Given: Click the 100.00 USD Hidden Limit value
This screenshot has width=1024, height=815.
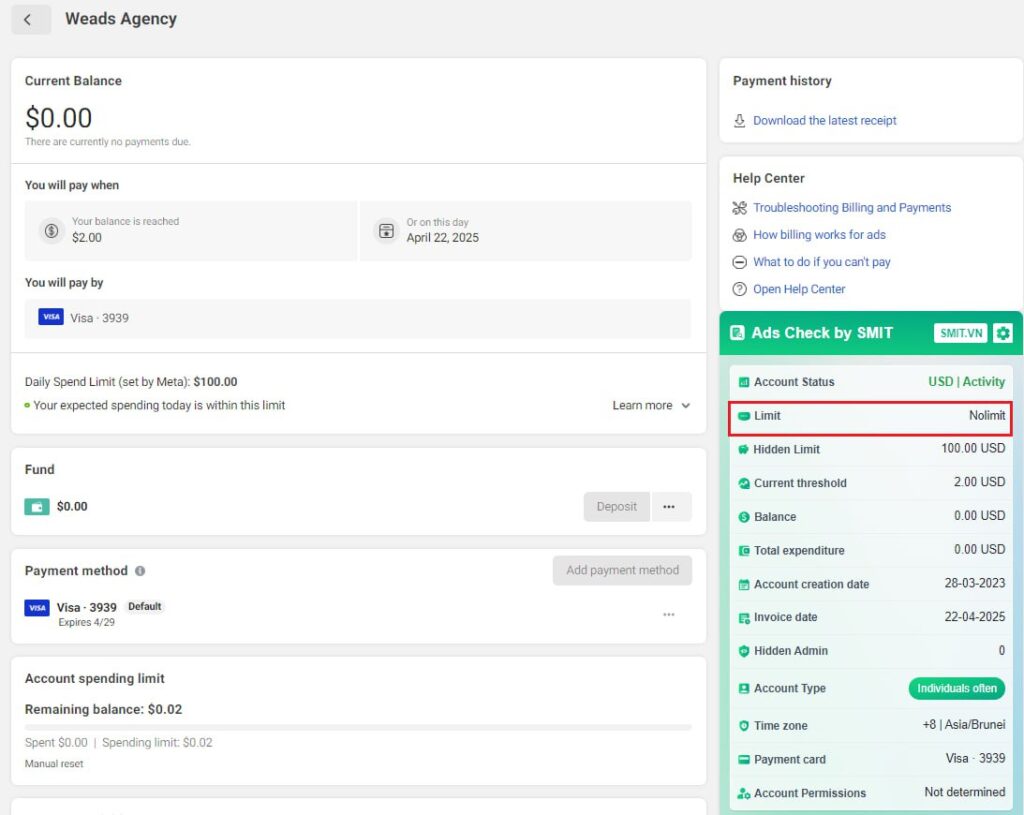Looking at the screenshot, I should pyautogui.click(x=973, y=449).
